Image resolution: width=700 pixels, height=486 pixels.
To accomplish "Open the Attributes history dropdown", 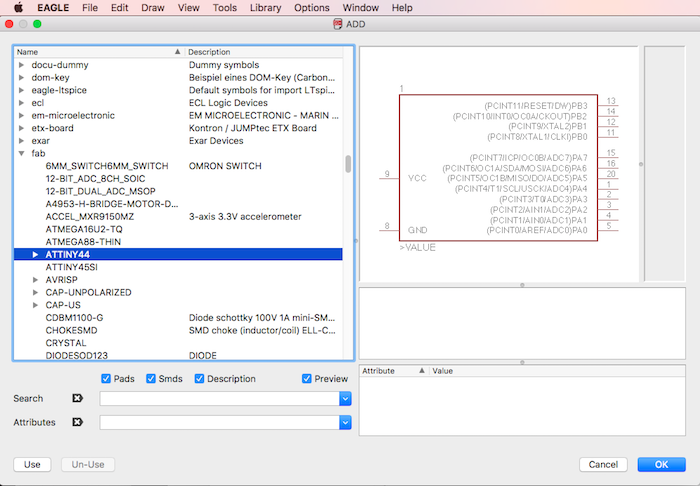I will point(345,422).
